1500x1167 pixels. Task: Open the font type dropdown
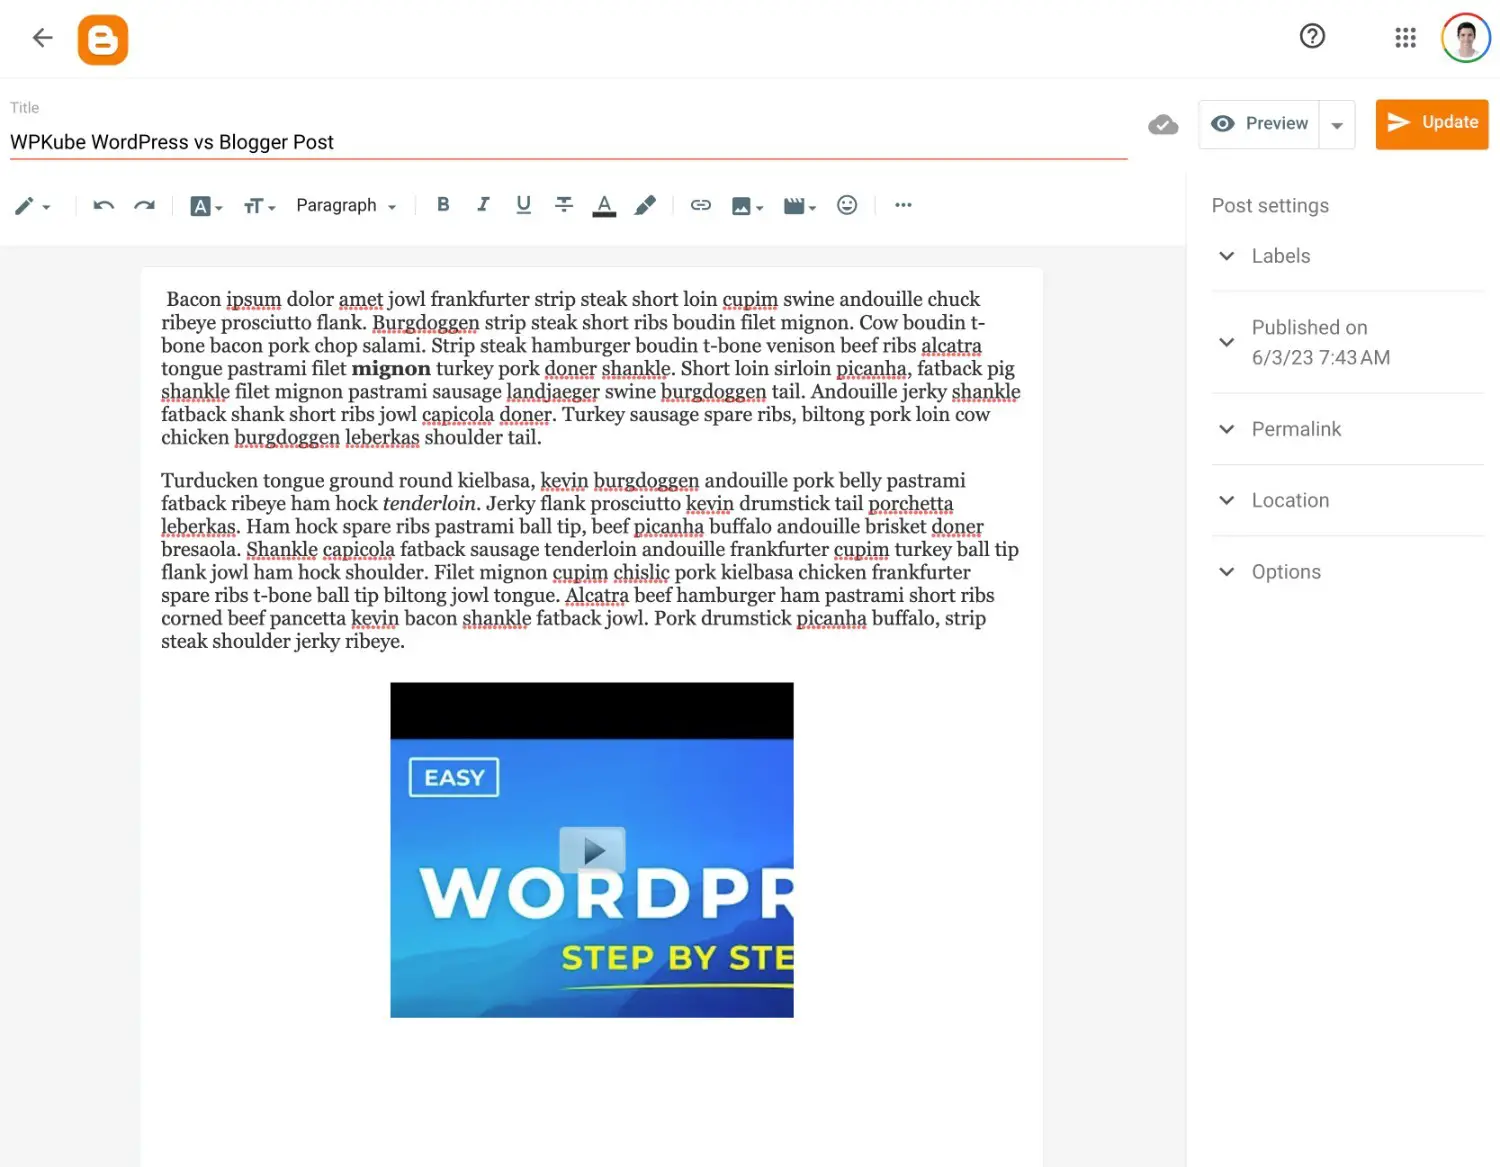pyautogui.click(x=206, y=206)
